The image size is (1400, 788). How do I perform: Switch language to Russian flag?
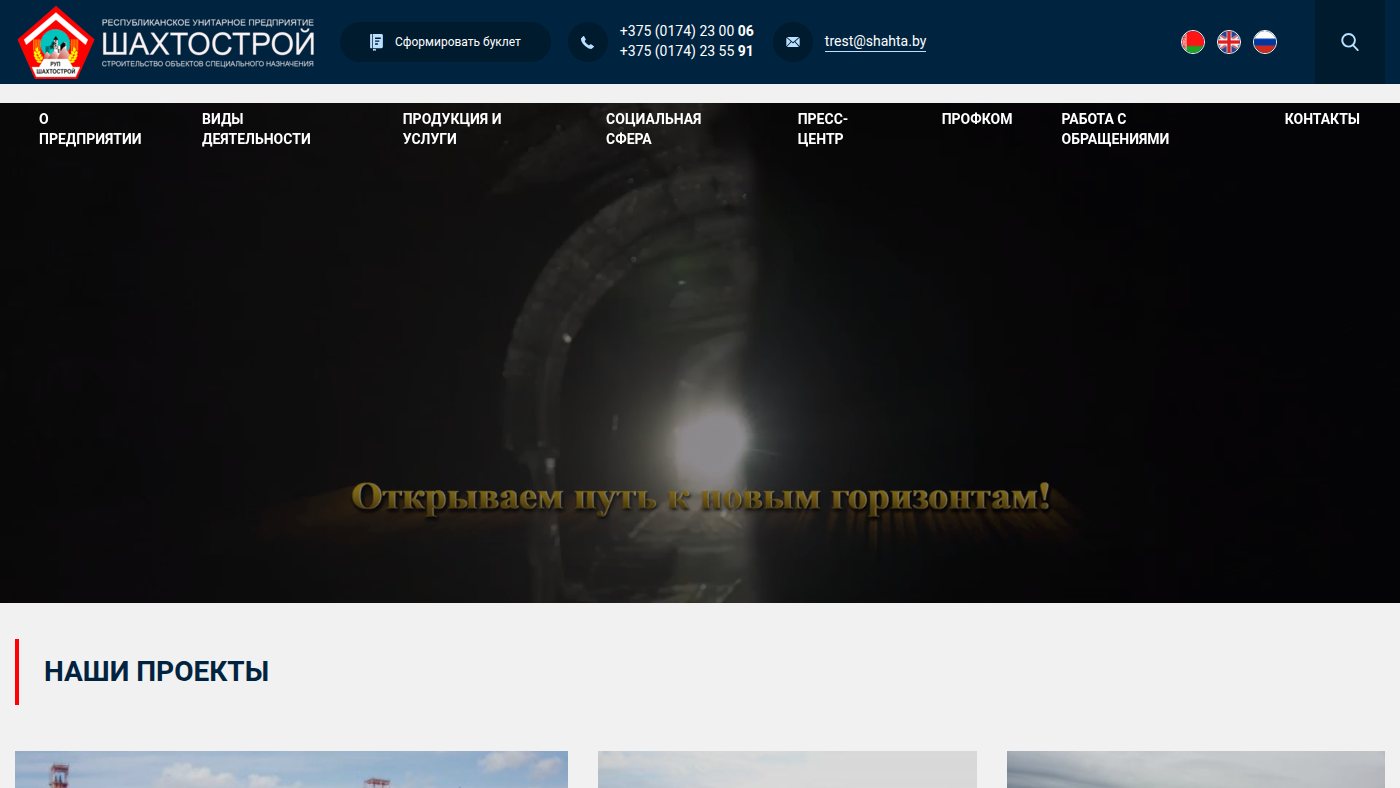point(1265,42)
